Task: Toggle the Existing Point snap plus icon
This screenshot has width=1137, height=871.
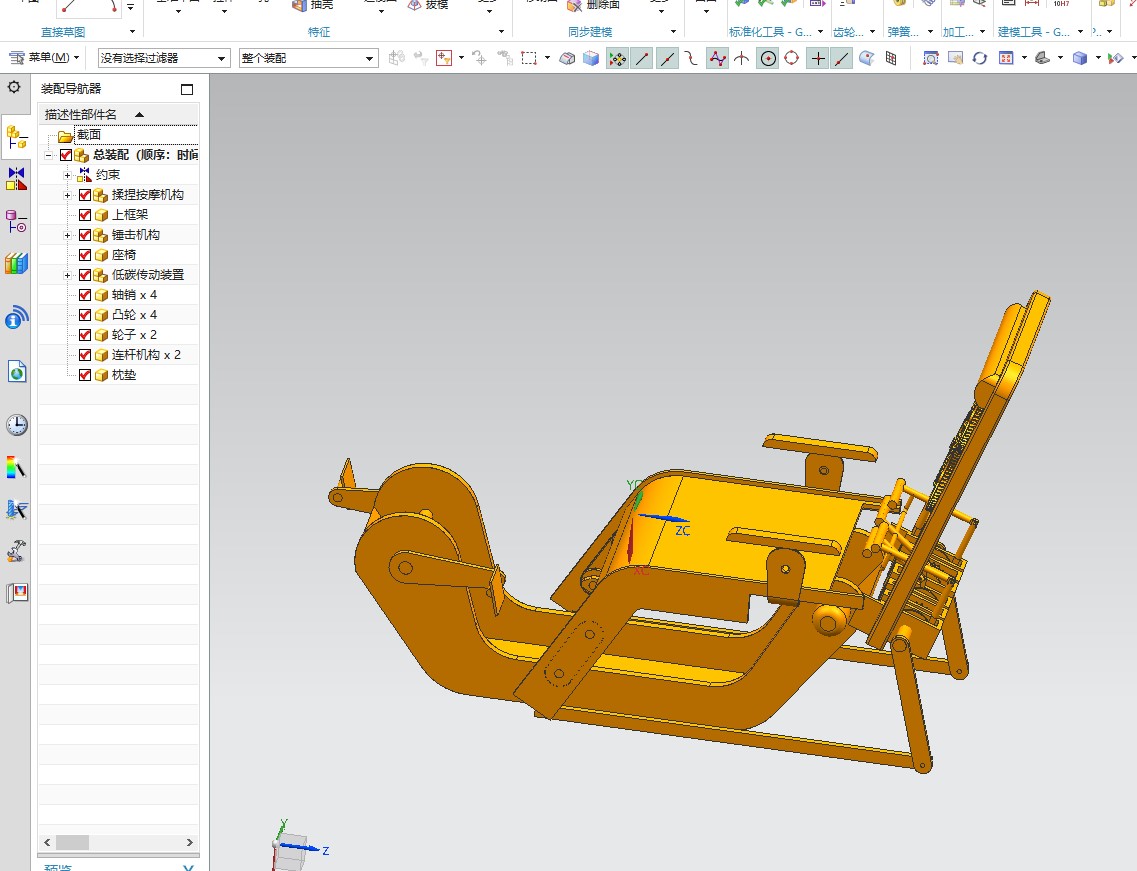Action: [x=817, y=59]
